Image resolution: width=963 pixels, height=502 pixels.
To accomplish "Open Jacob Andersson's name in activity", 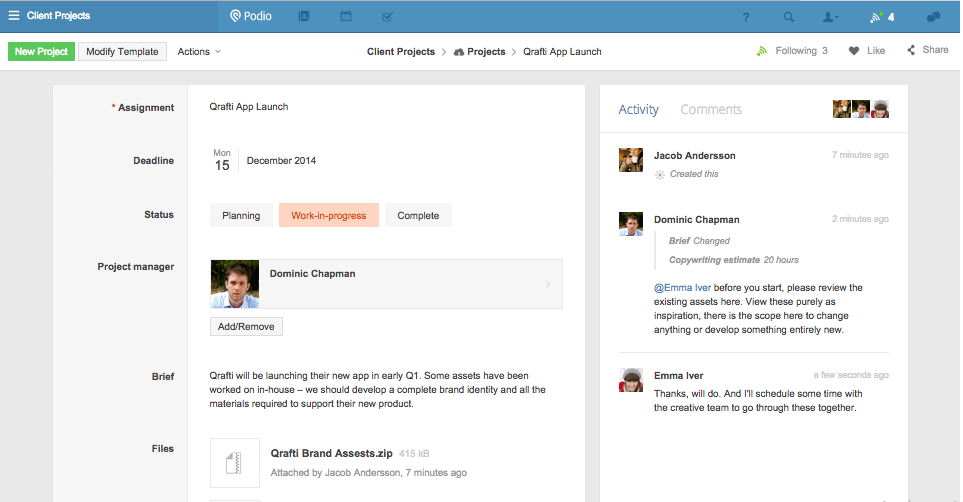I will (695, 156).
